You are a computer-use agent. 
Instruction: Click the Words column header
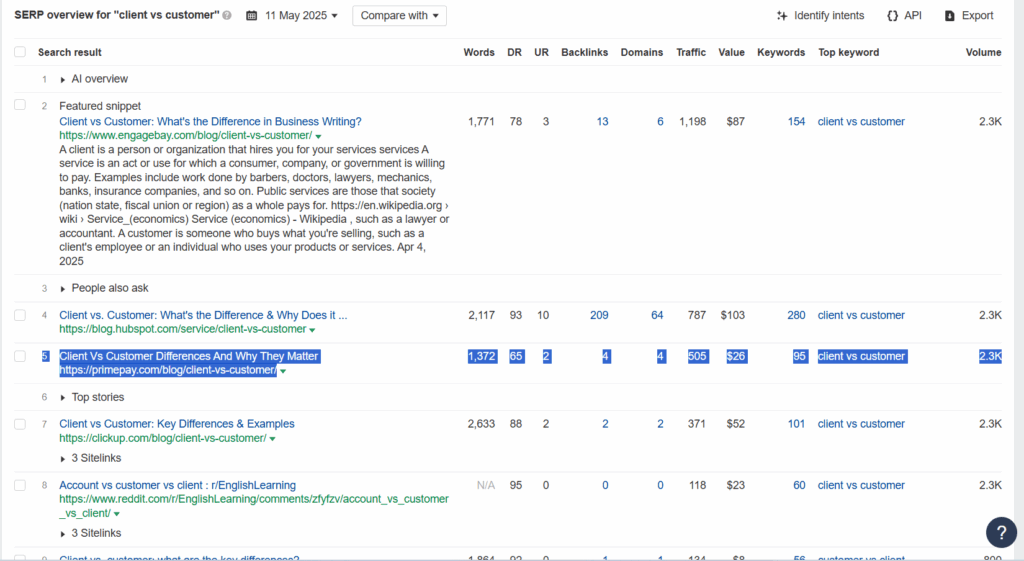(x=479, y=52)
